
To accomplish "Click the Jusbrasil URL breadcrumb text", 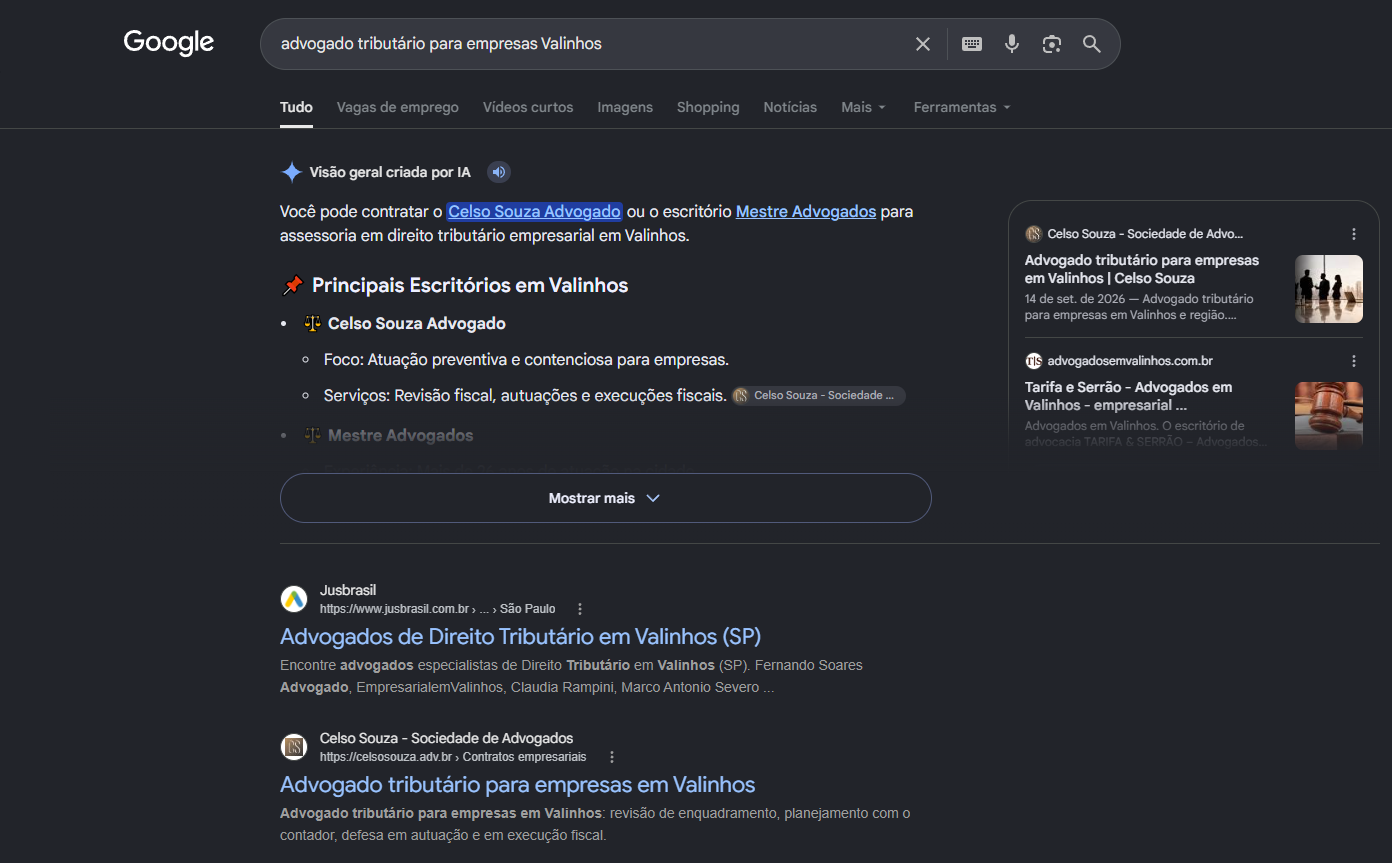I will 437,609.
